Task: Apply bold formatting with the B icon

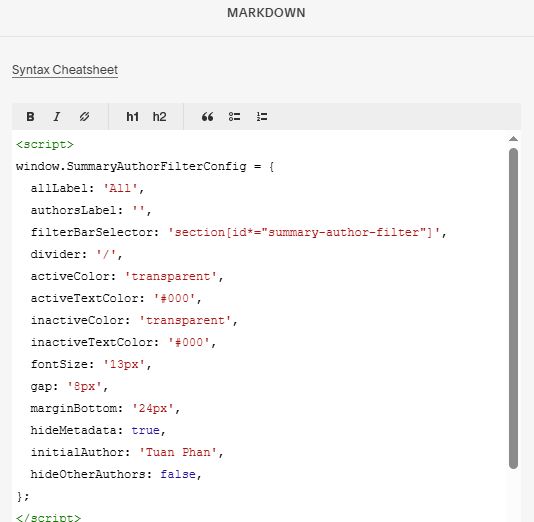Action: pyautogui.click(x=30, y=117)
